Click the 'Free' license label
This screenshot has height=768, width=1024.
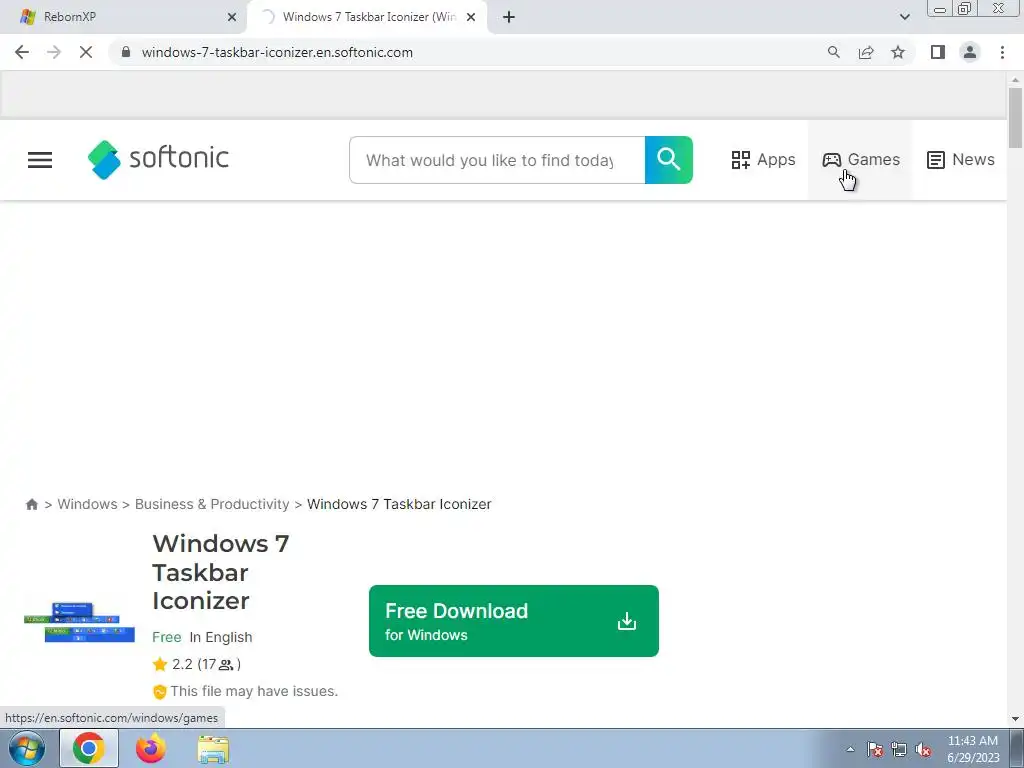(x=167, y=637)
